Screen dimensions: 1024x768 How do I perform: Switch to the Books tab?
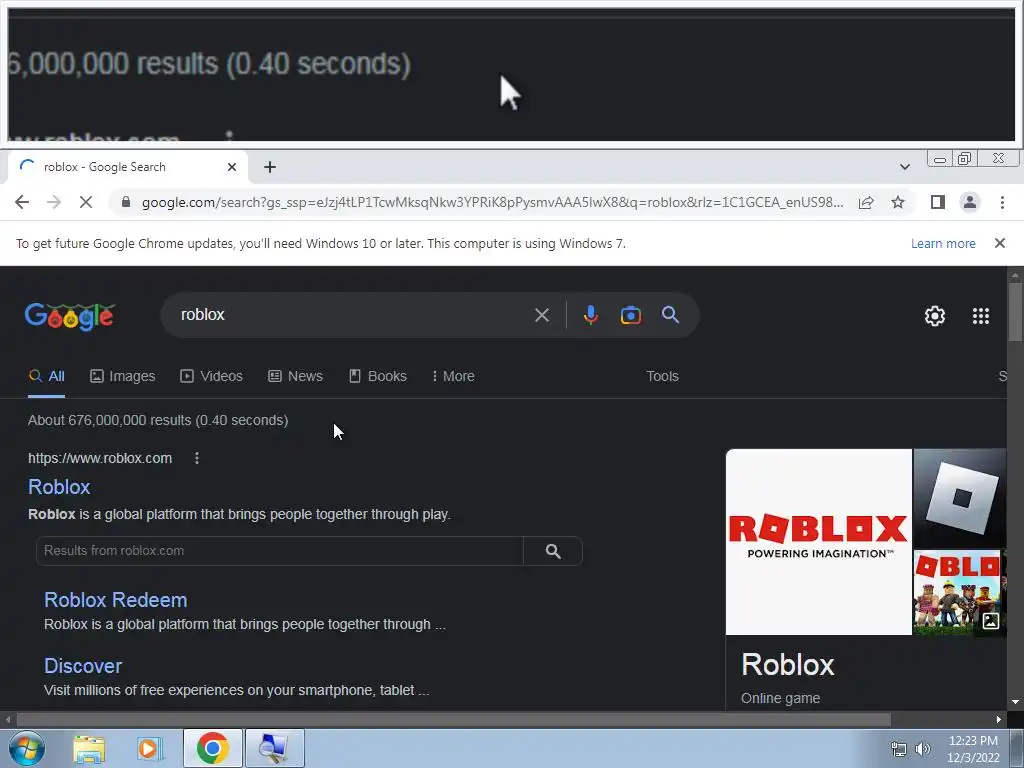pyautogui.click(x=378, y=376)
